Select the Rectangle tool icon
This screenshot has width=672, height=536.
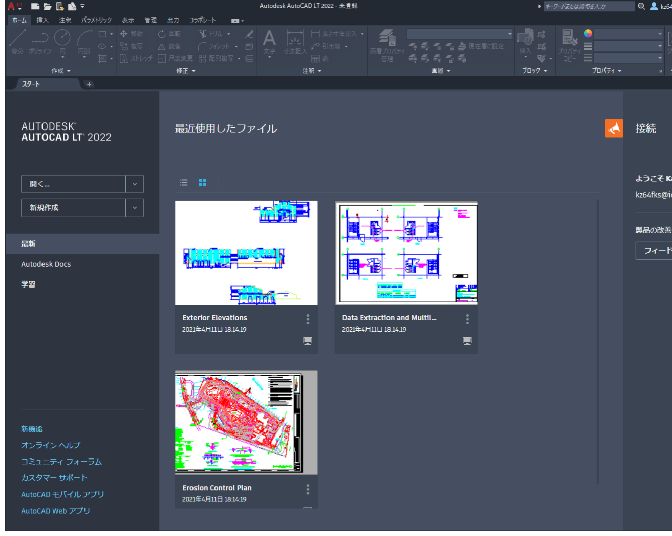pyautogui.click(x=102, y=33)
